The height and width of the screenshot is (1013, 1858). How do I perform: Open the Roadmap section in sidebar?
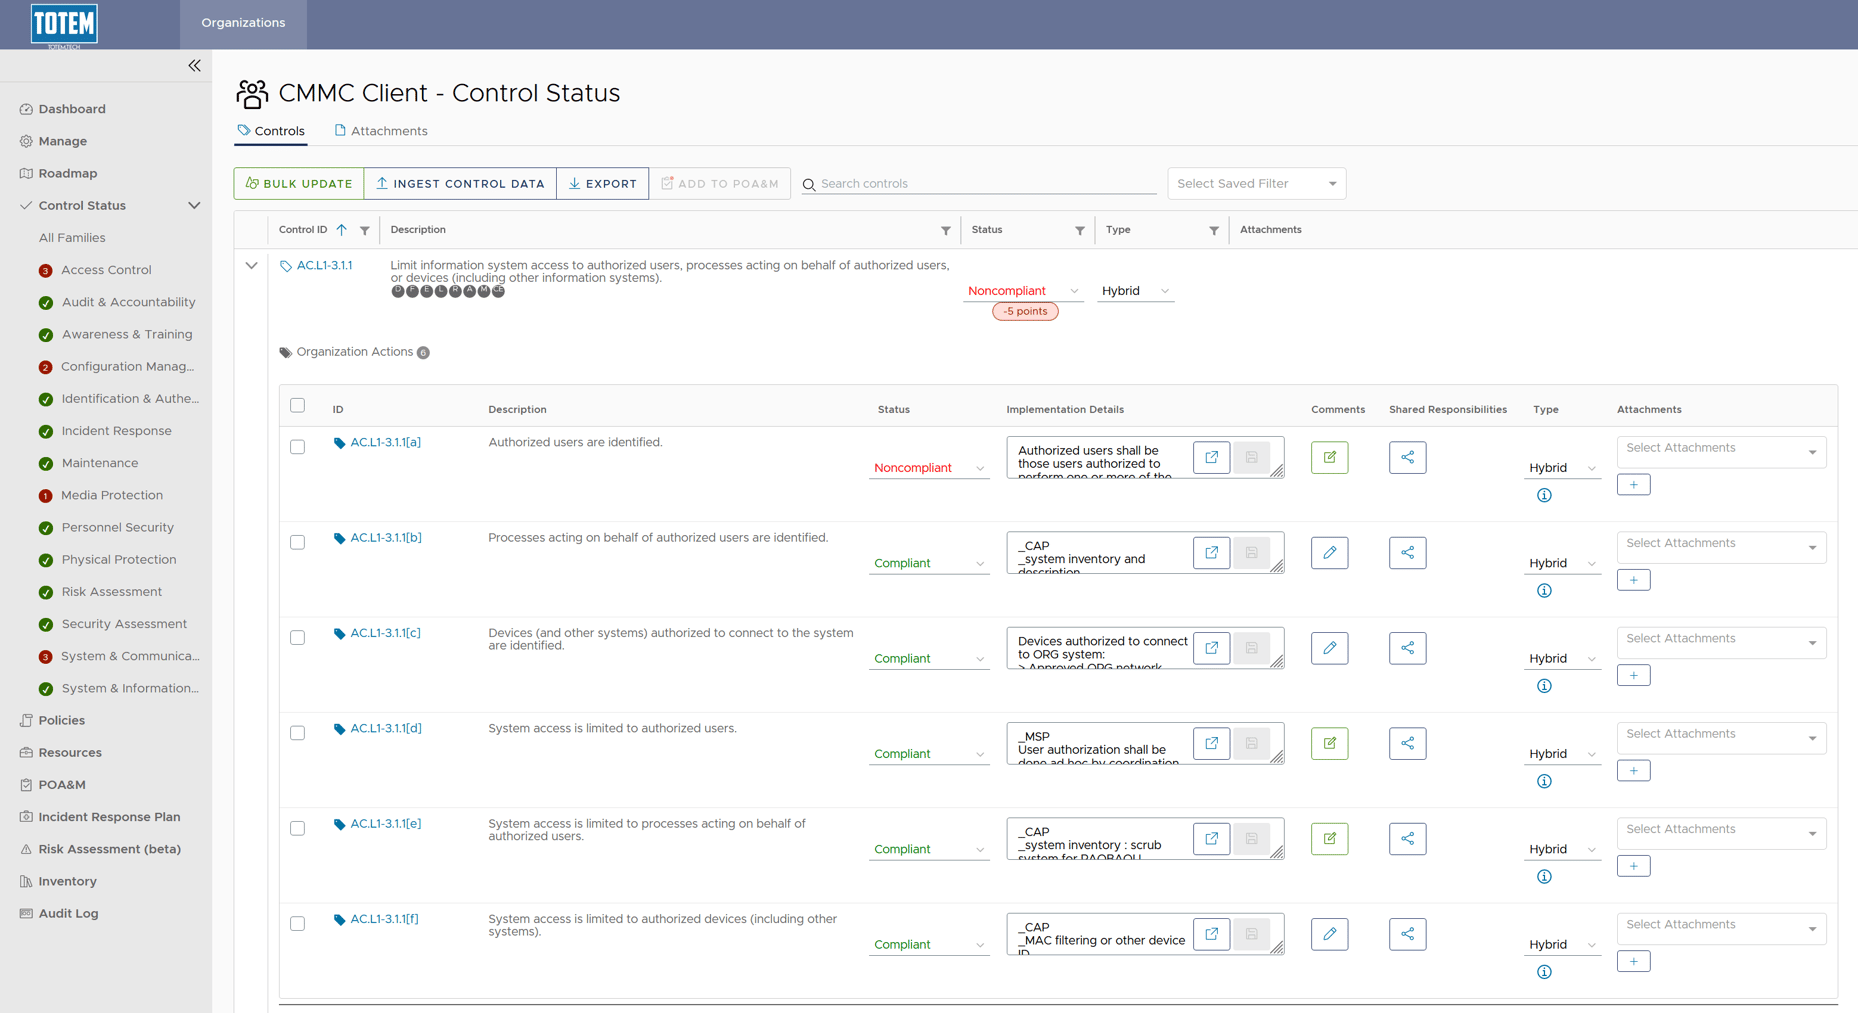coord(69,173)
